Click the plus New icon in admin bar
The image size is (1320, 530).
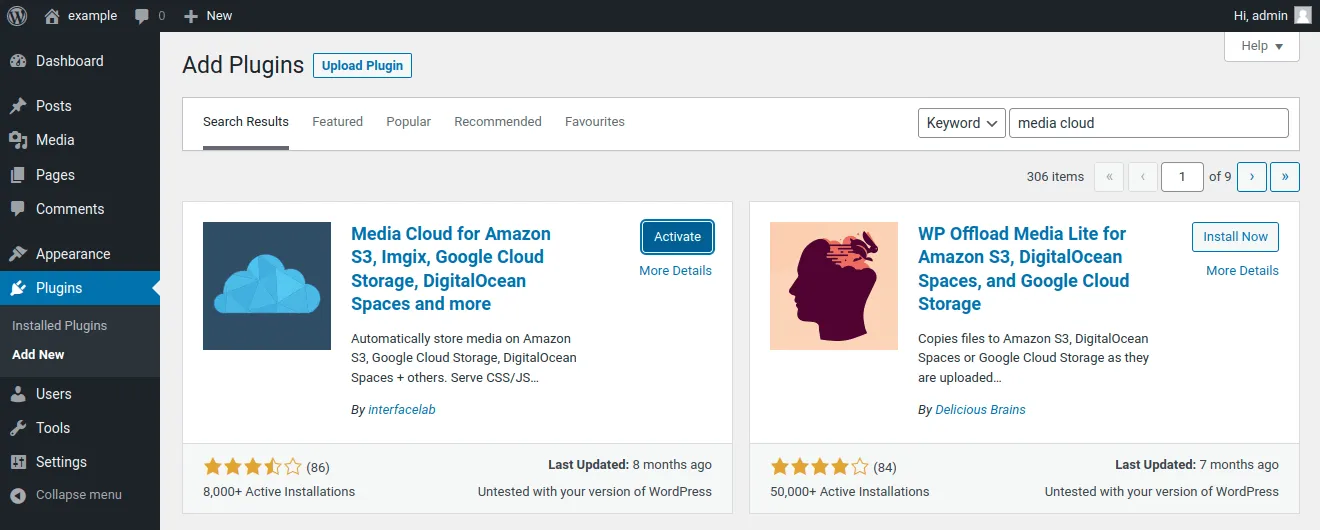[x=191, y=16]
